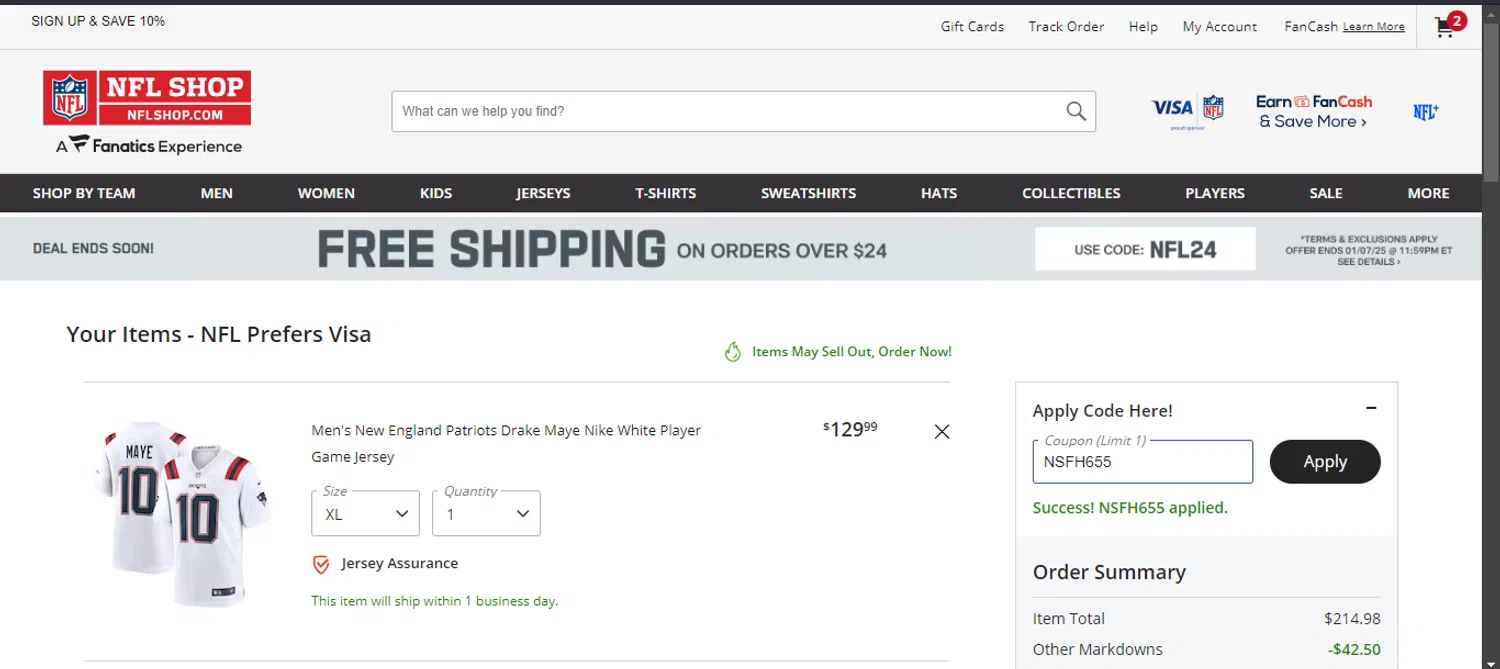
Task: Open the Women menu
Action: (x=326, y=193)
